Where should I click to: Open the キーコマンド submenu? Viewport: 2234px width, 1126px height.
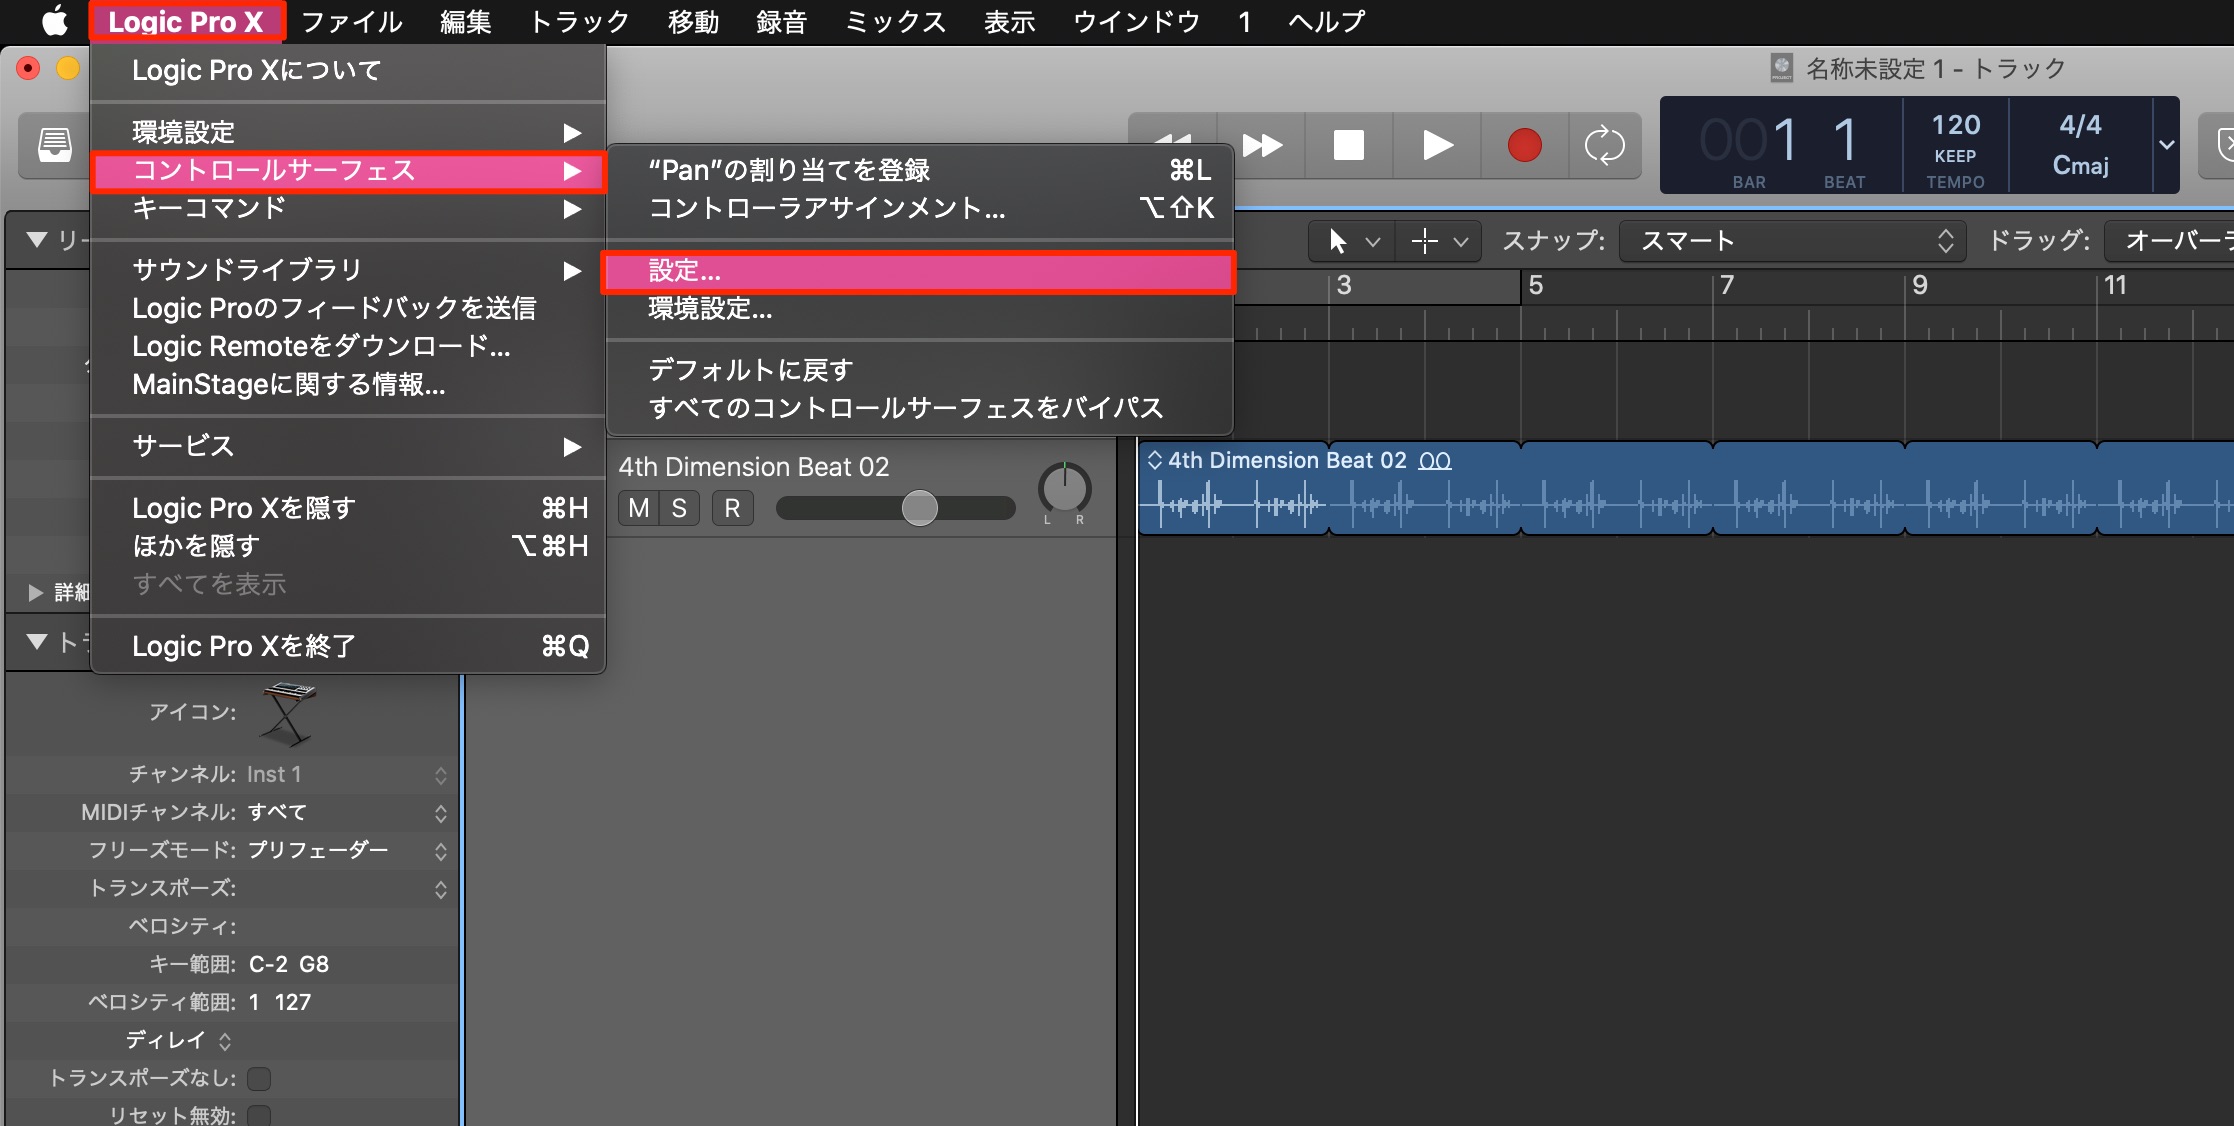(x=348, y=208)
